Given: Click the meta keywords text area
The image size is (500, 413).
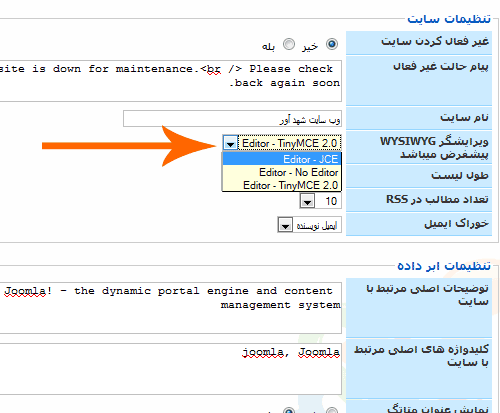Looking at the screenshot, I should [x=171, y=369].
